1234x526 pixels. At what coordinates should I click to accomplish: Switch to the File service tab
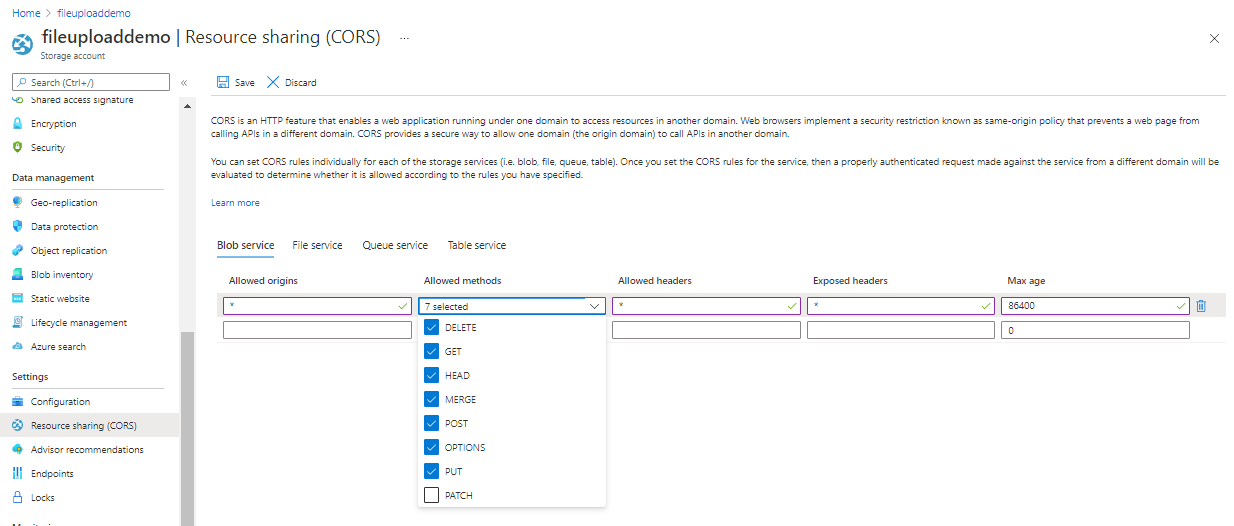point(317,245)
